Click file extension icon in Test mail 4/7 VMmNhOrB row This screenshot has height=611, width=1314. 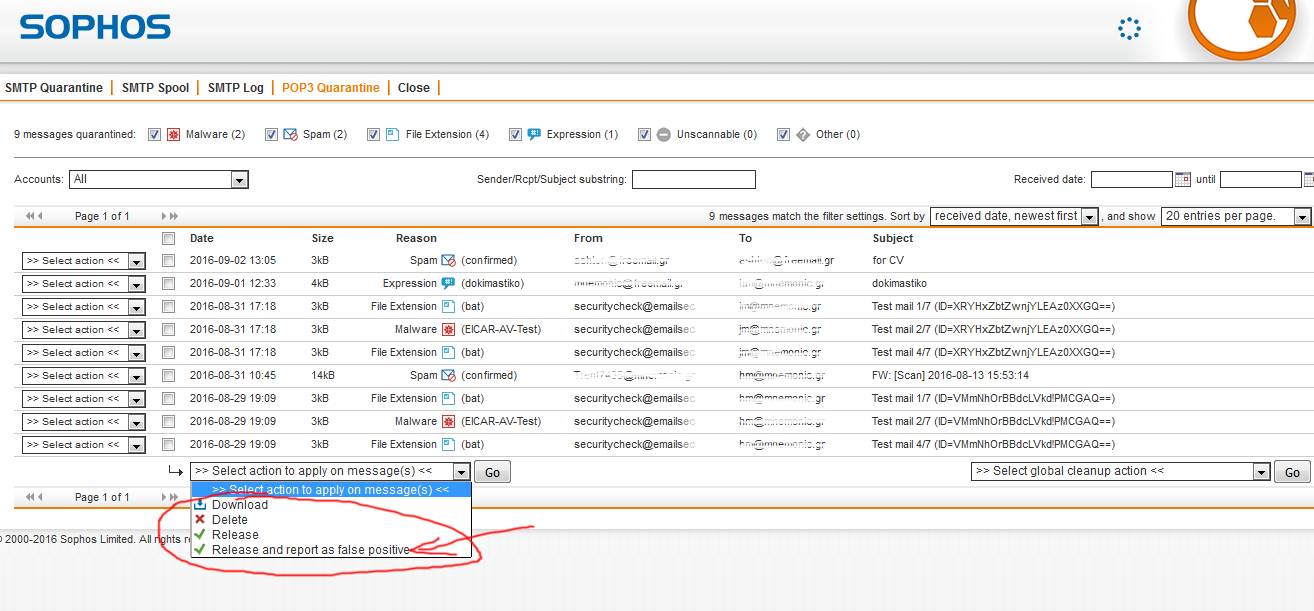(448, 444)
